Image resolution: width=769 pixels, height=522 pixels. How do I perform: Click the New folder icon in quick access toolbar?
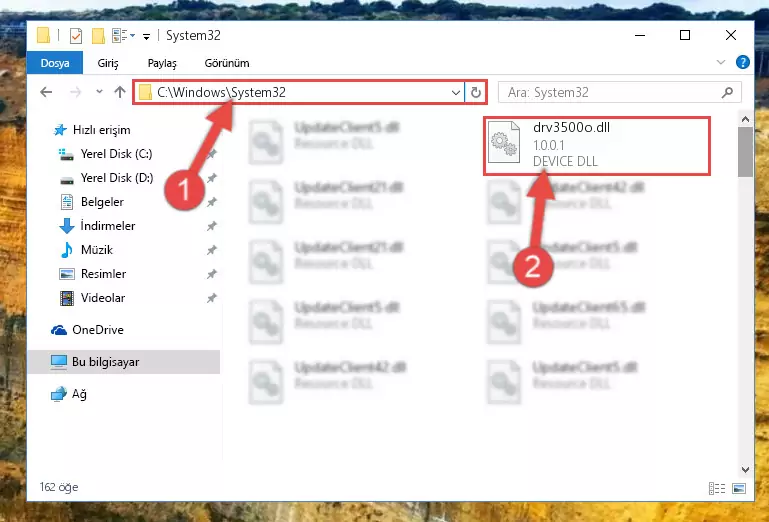(x=98, y=36)
